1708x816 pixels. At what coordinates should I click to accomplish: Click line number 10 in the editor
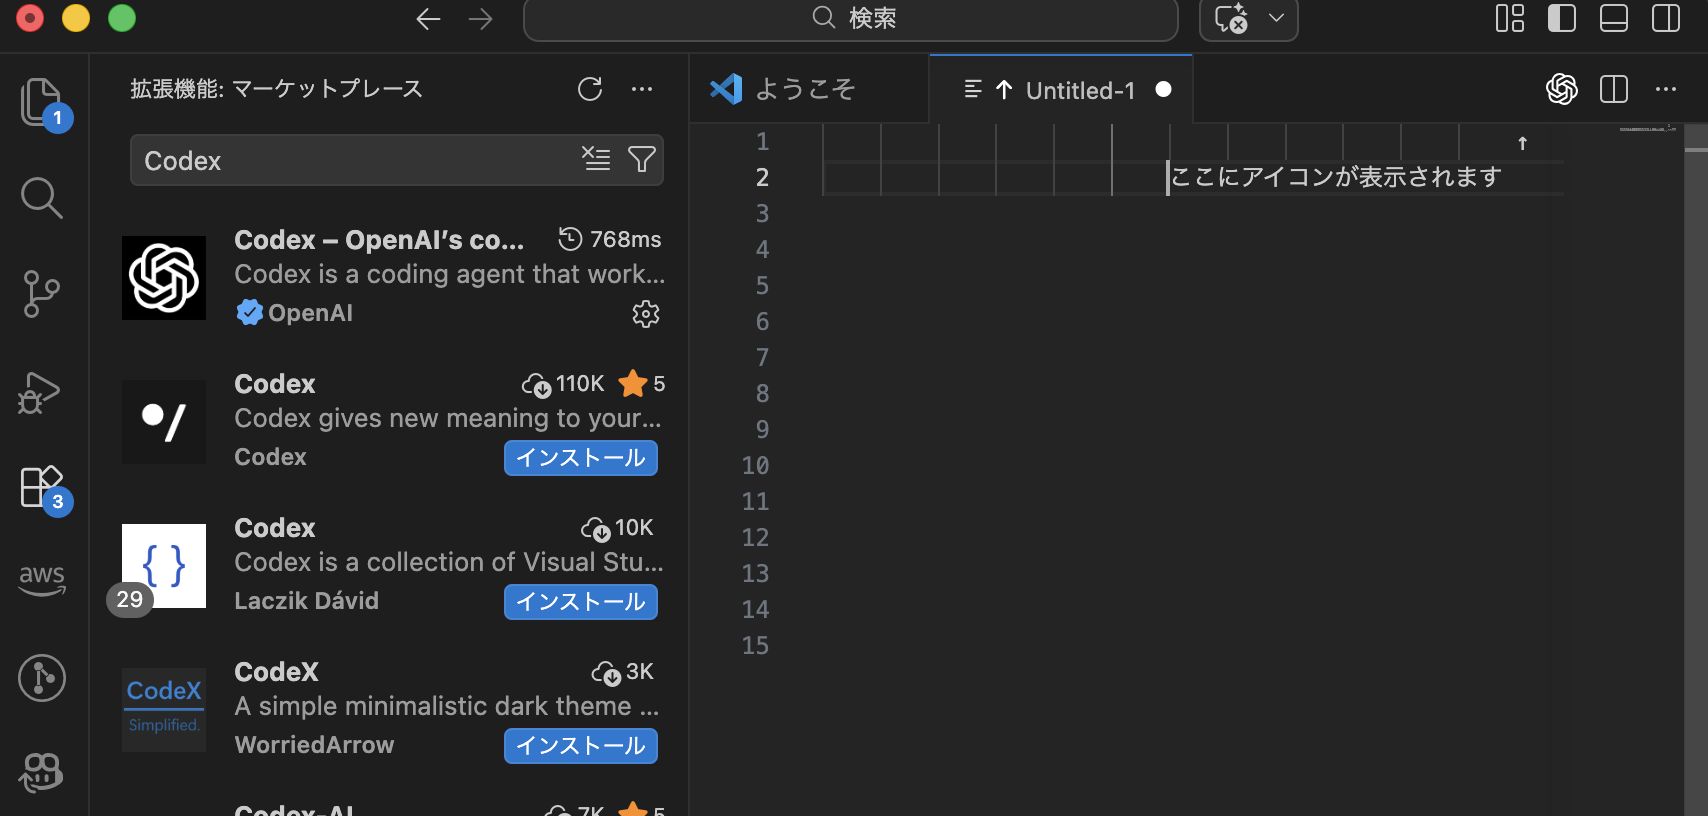tap(755, 466)
